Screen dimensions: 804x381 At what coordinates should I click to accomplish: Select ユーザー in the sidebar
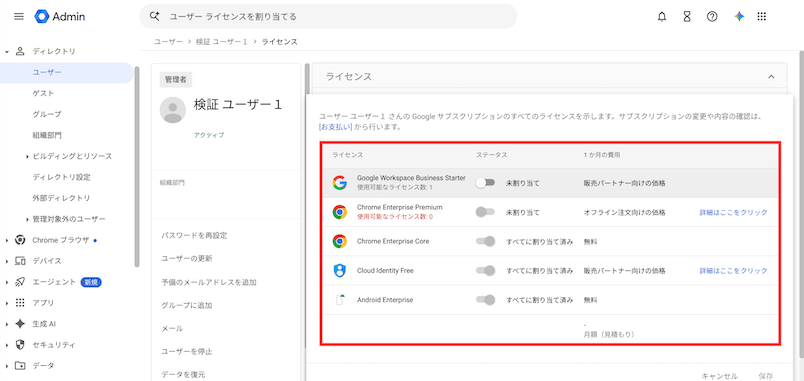click(x=67, y=72)
